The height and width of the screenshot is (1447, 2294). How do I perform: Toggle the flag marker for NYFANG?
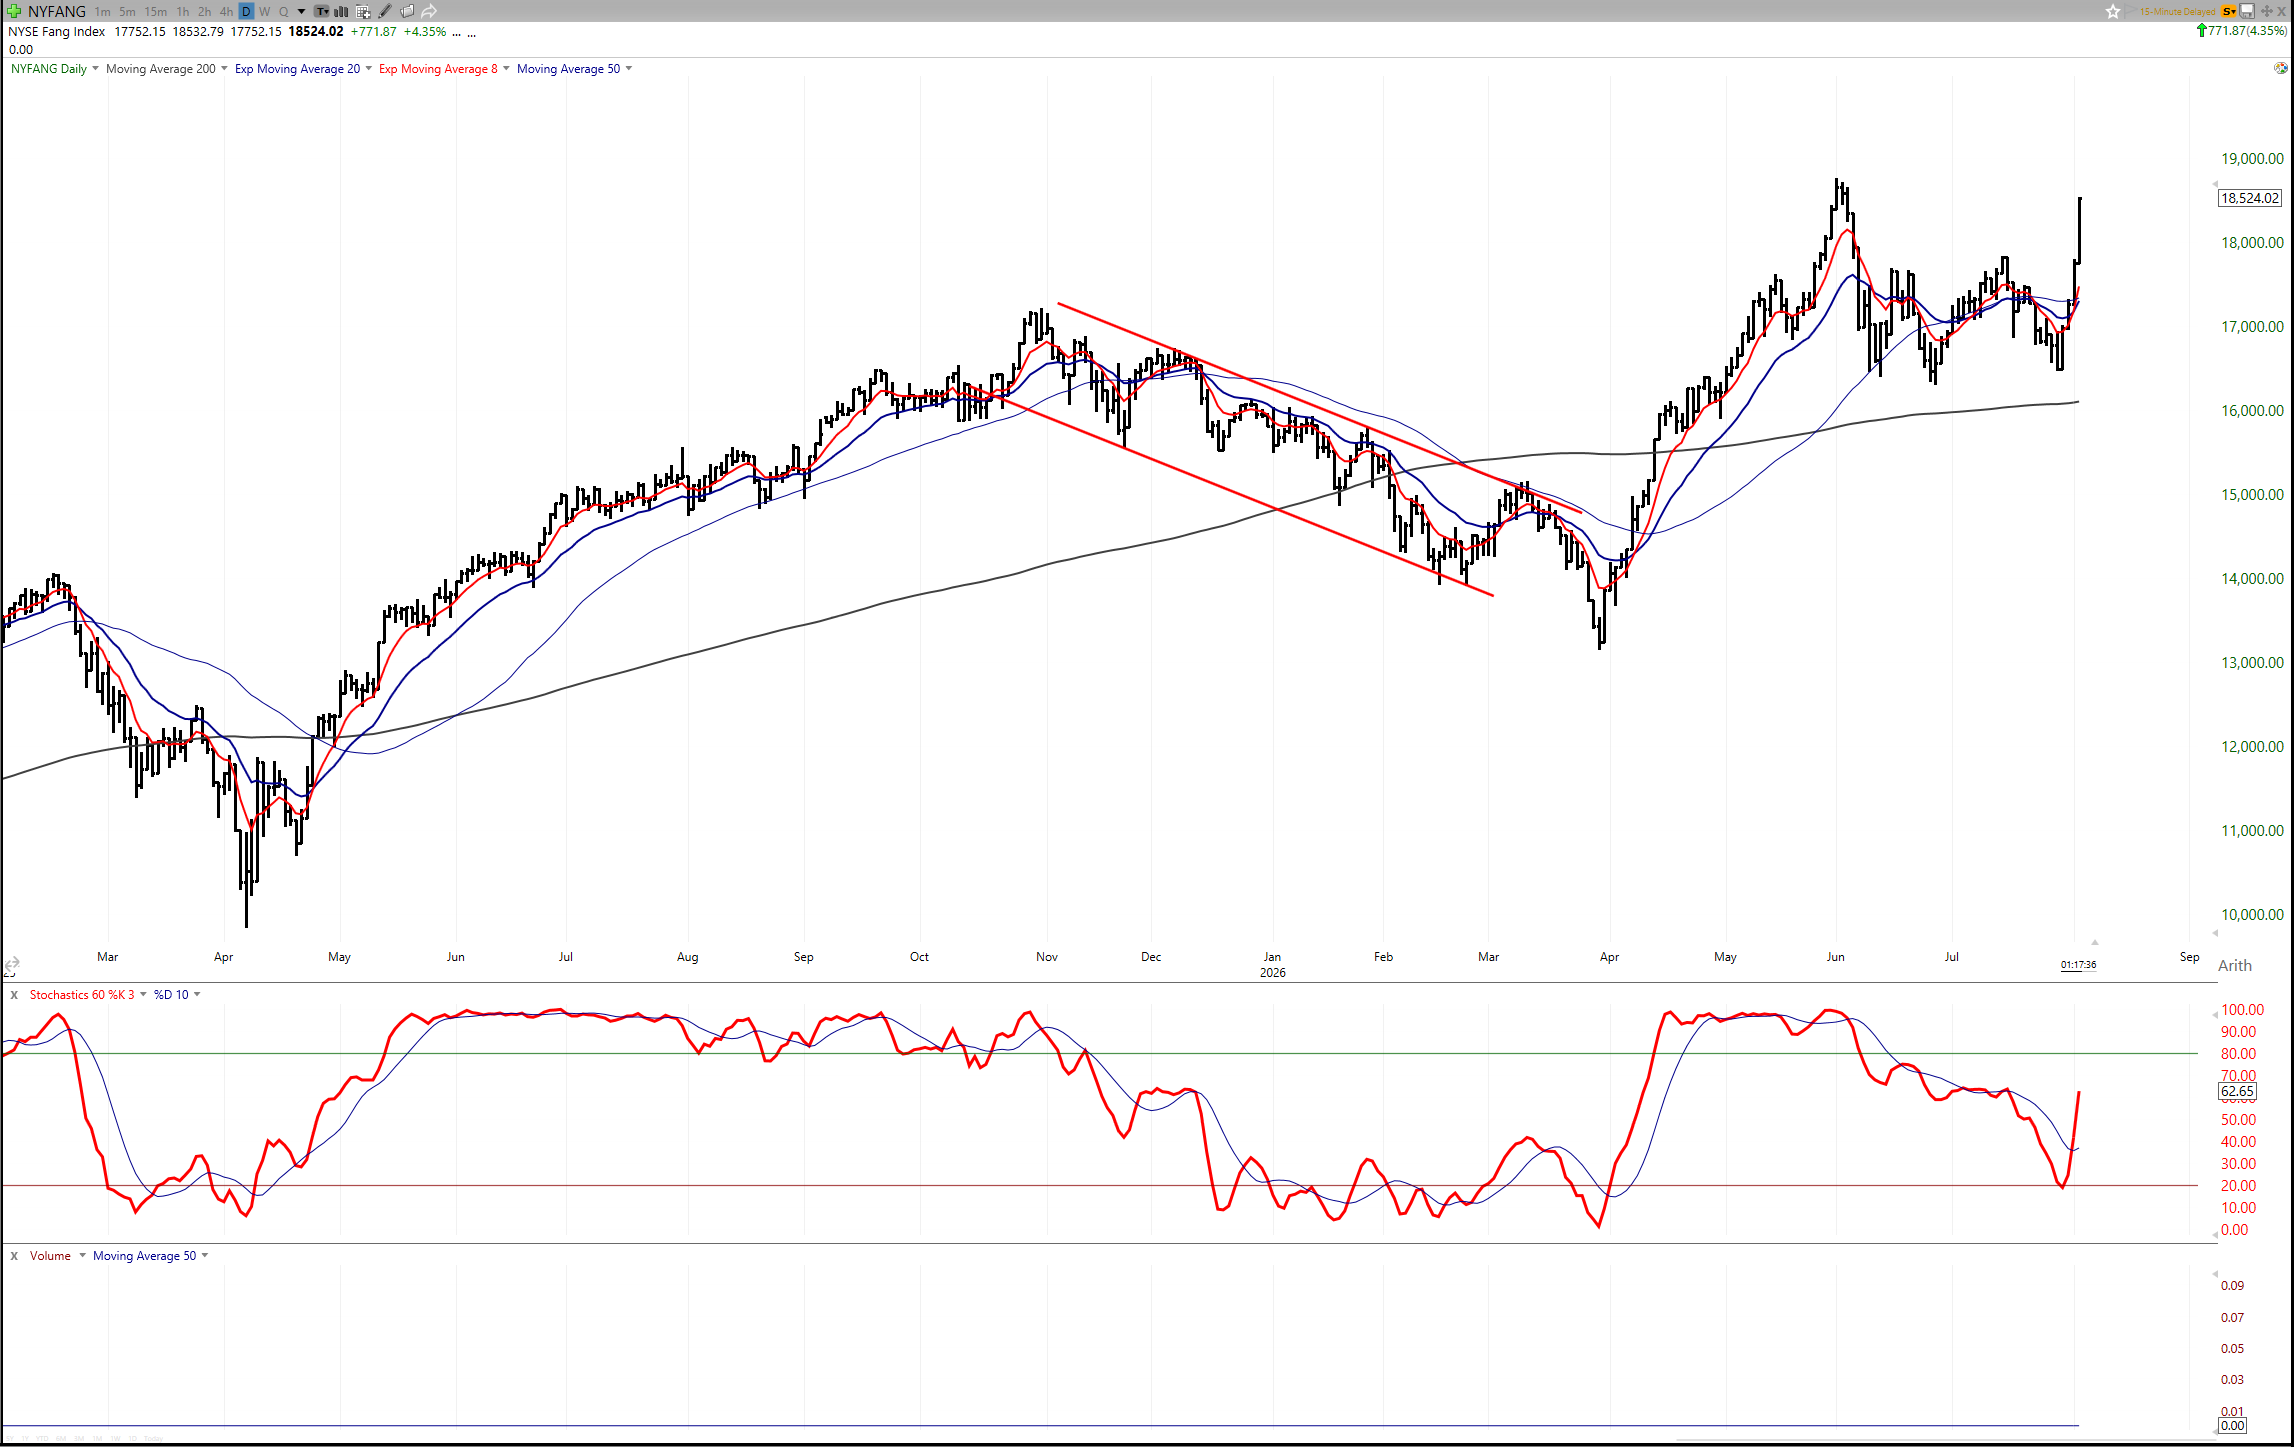(x=2130, y=11)
